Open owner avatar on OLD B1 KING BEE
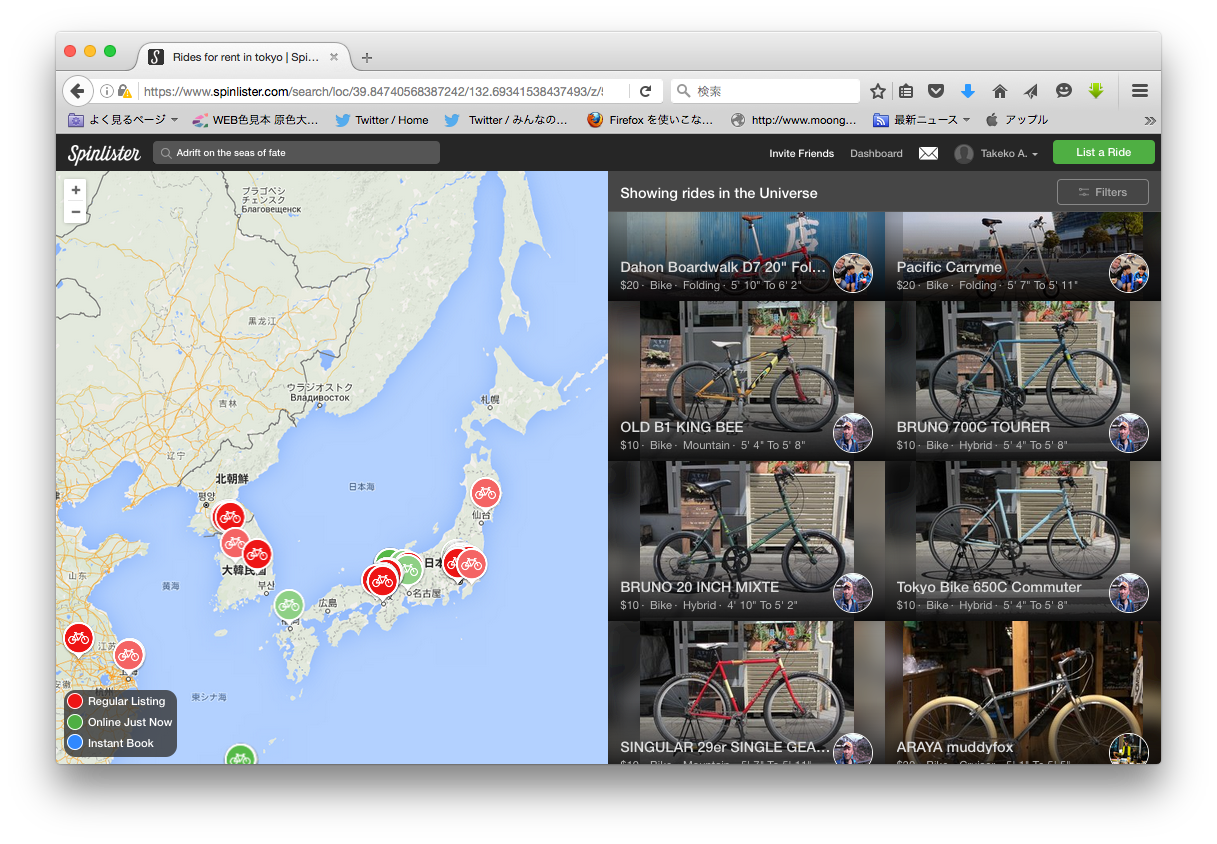This screenshot has height=844, width=1217. tap(853, 433)
